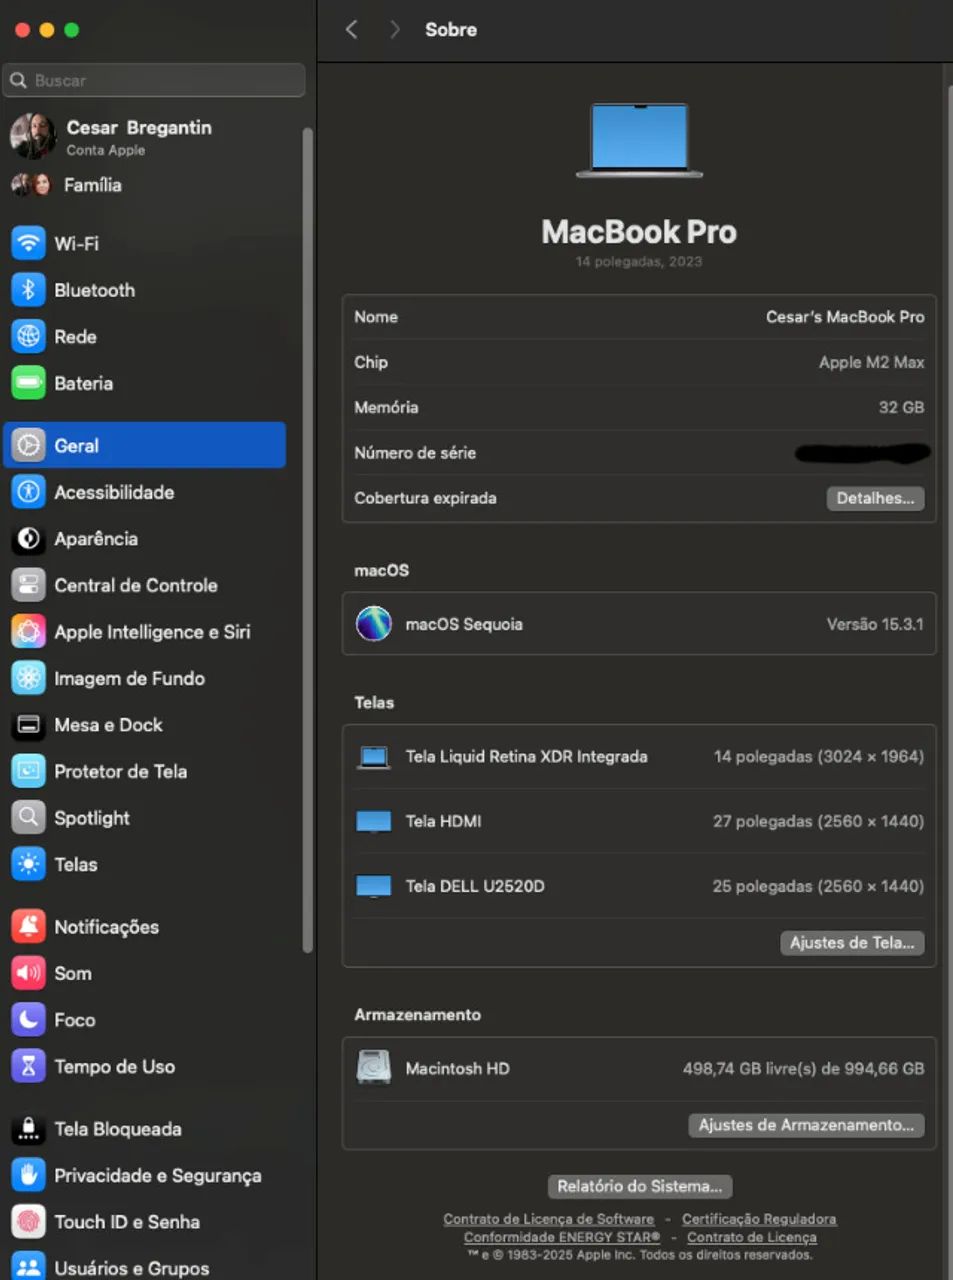Open Usuários e Grupos icon
The height and width of the screenshot is (1280, 953).
(28, 1267)
